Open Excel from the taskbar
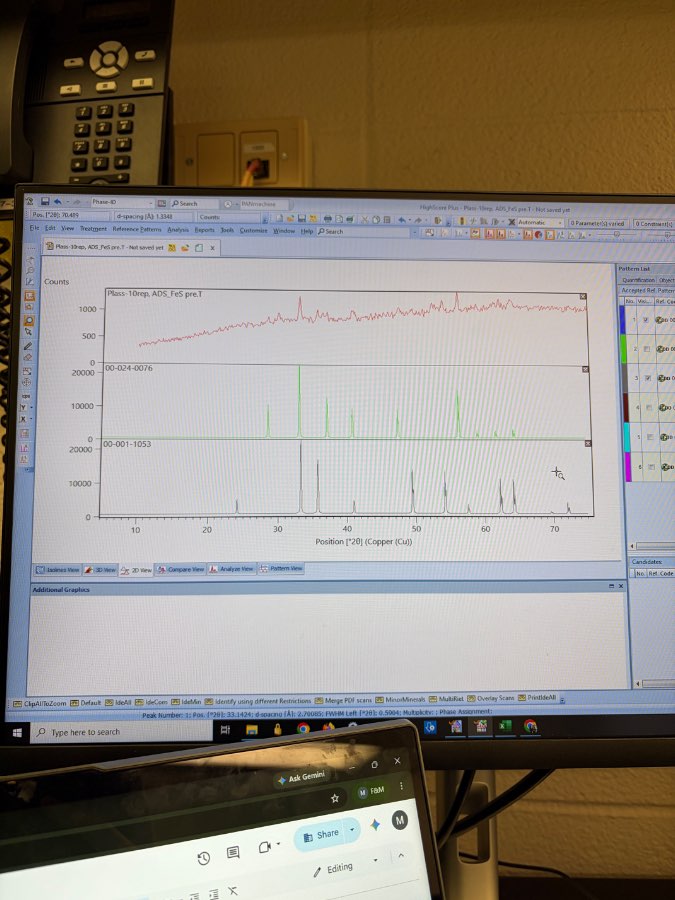This screenshot has width=675, height=900. tap(505, 726)
